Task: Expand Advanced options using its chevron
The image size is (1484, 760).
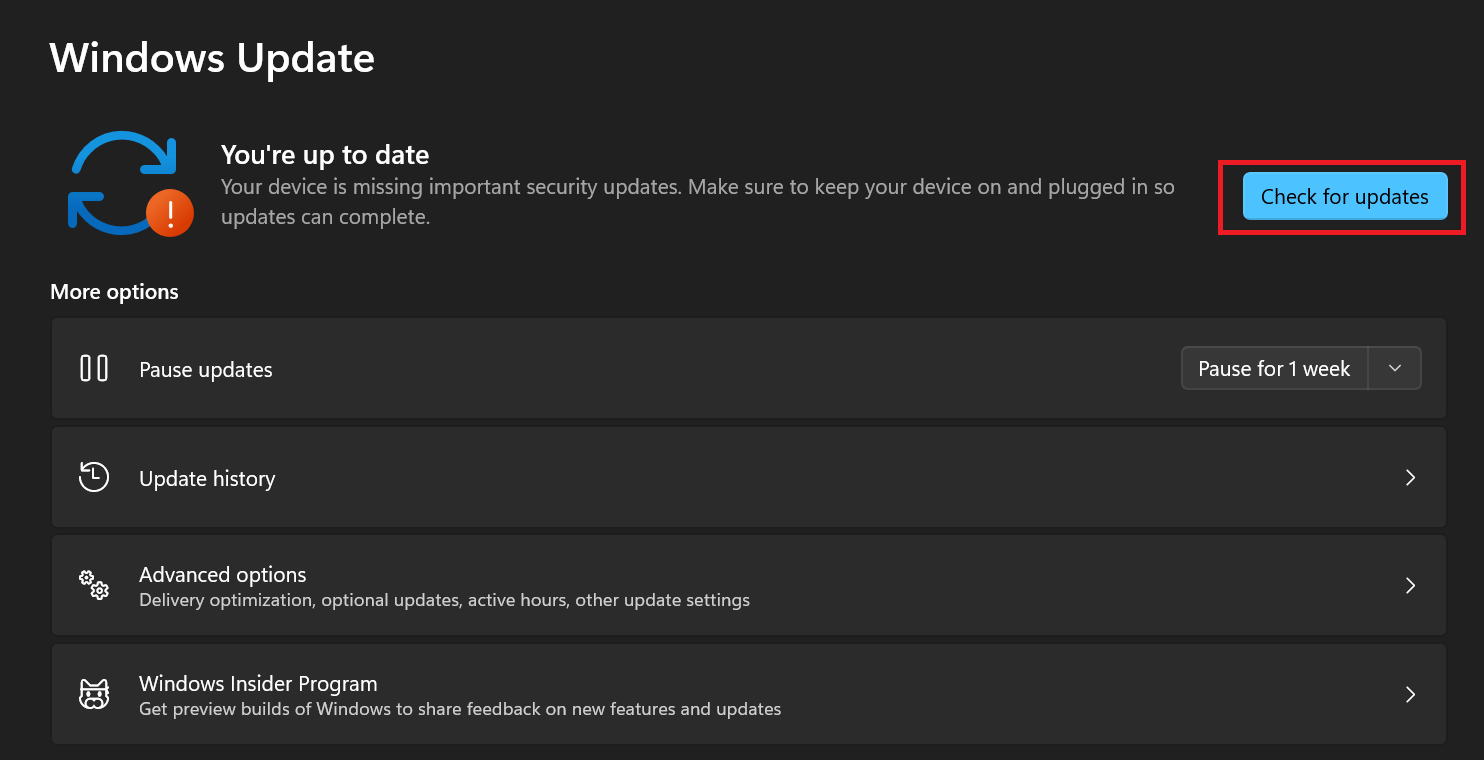Action: [1410, 586]
